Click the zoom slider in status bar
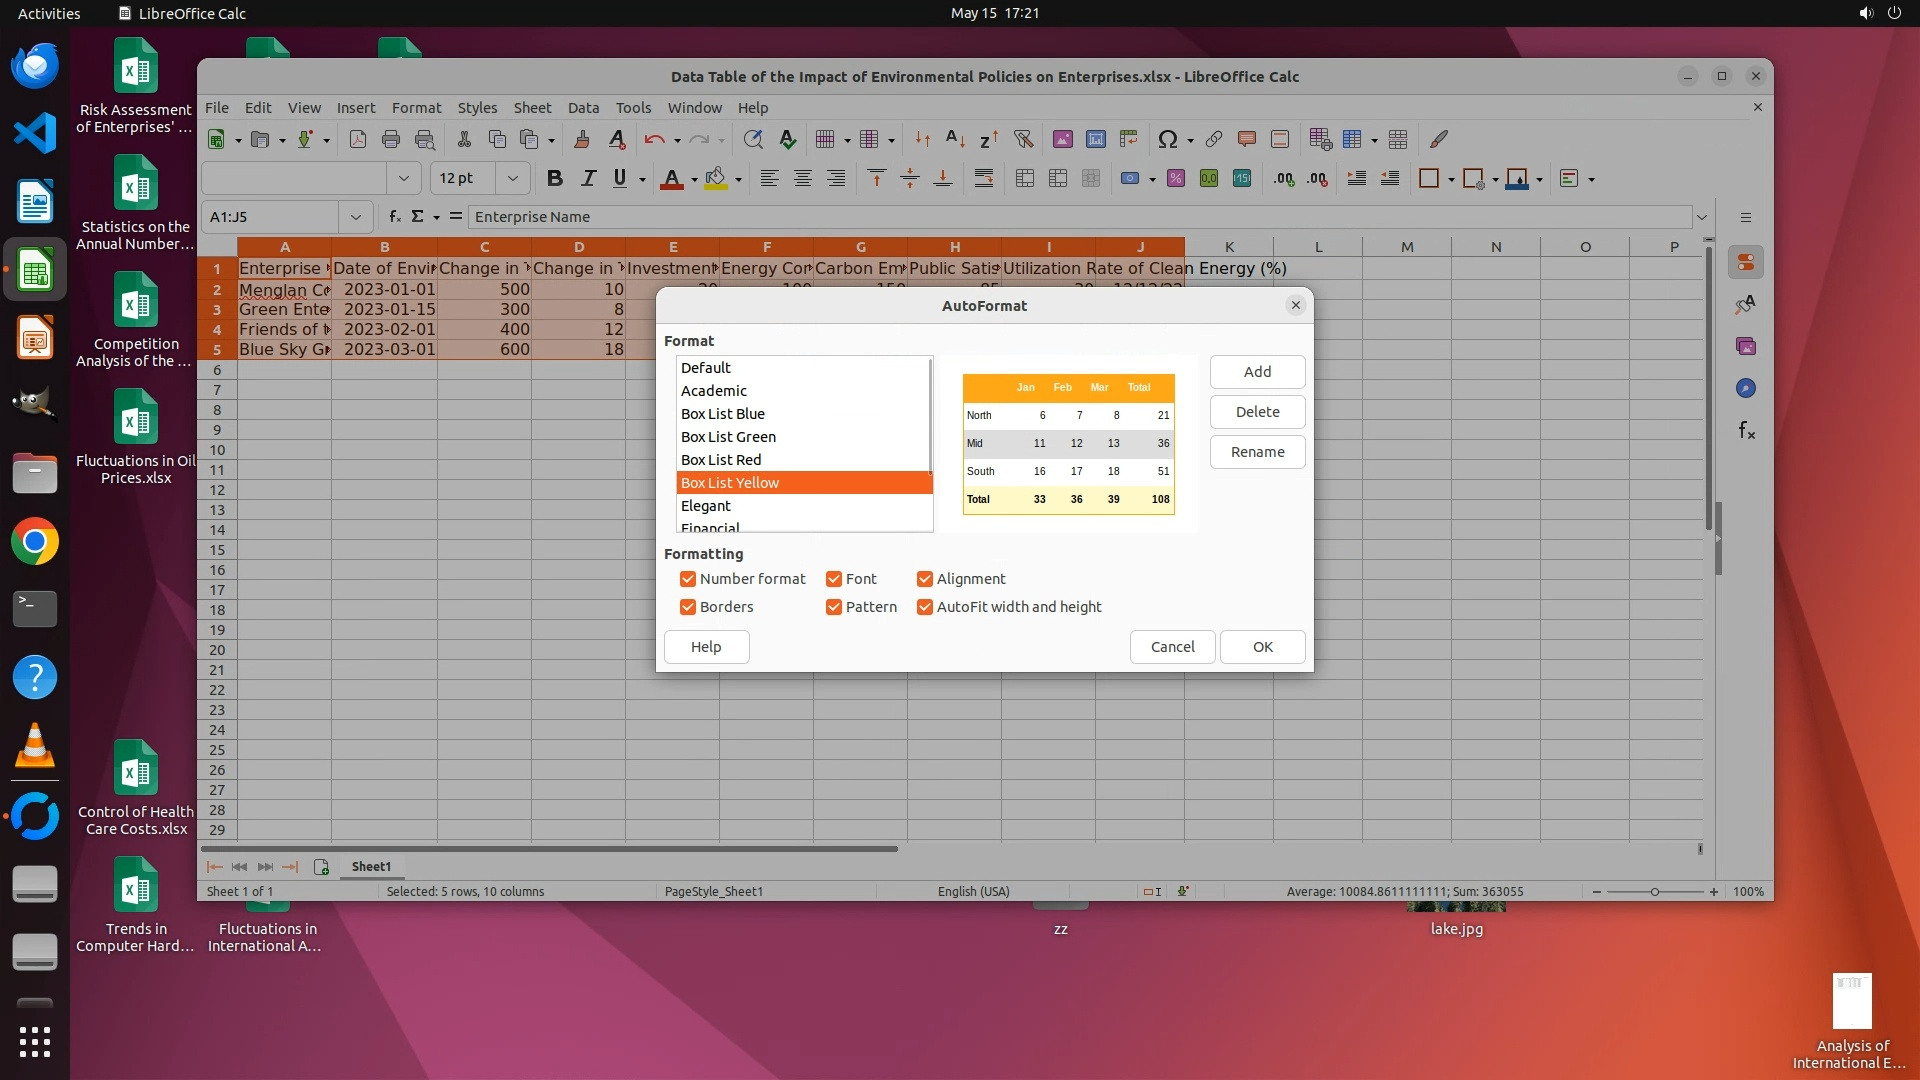 tap(1654, 892)
